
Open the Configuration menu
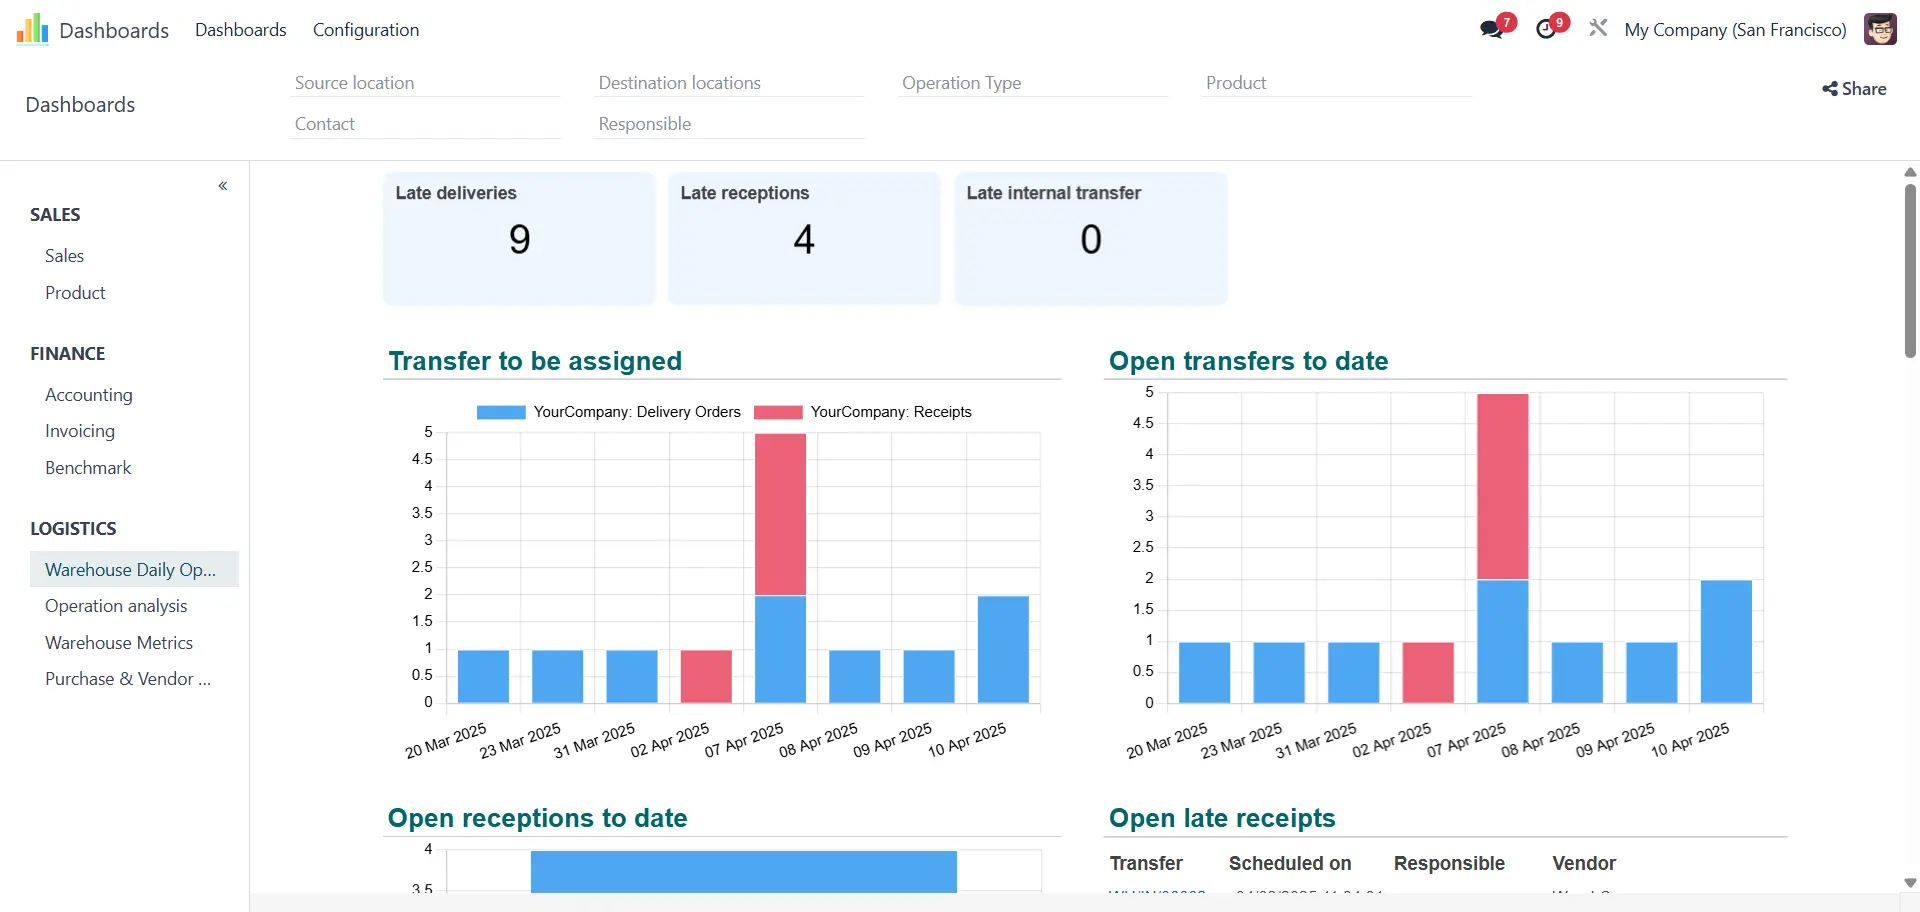366,30
